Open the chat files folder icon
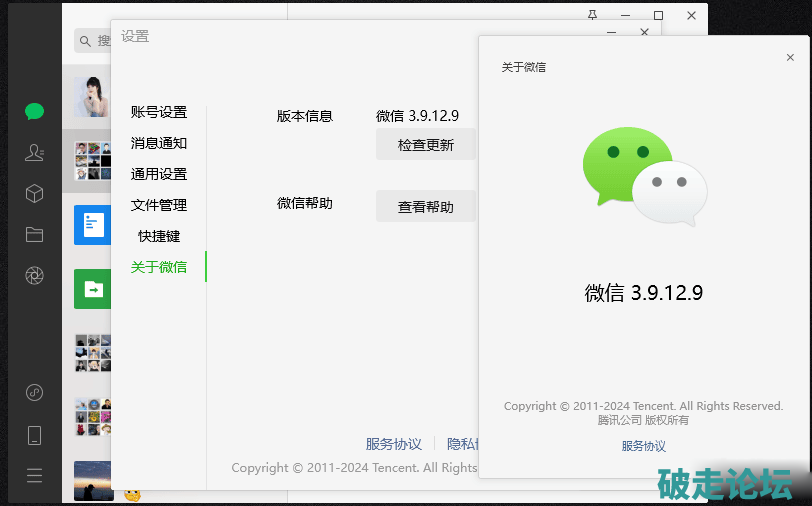This screenshot has height=506, width=812. coord(35,234)
